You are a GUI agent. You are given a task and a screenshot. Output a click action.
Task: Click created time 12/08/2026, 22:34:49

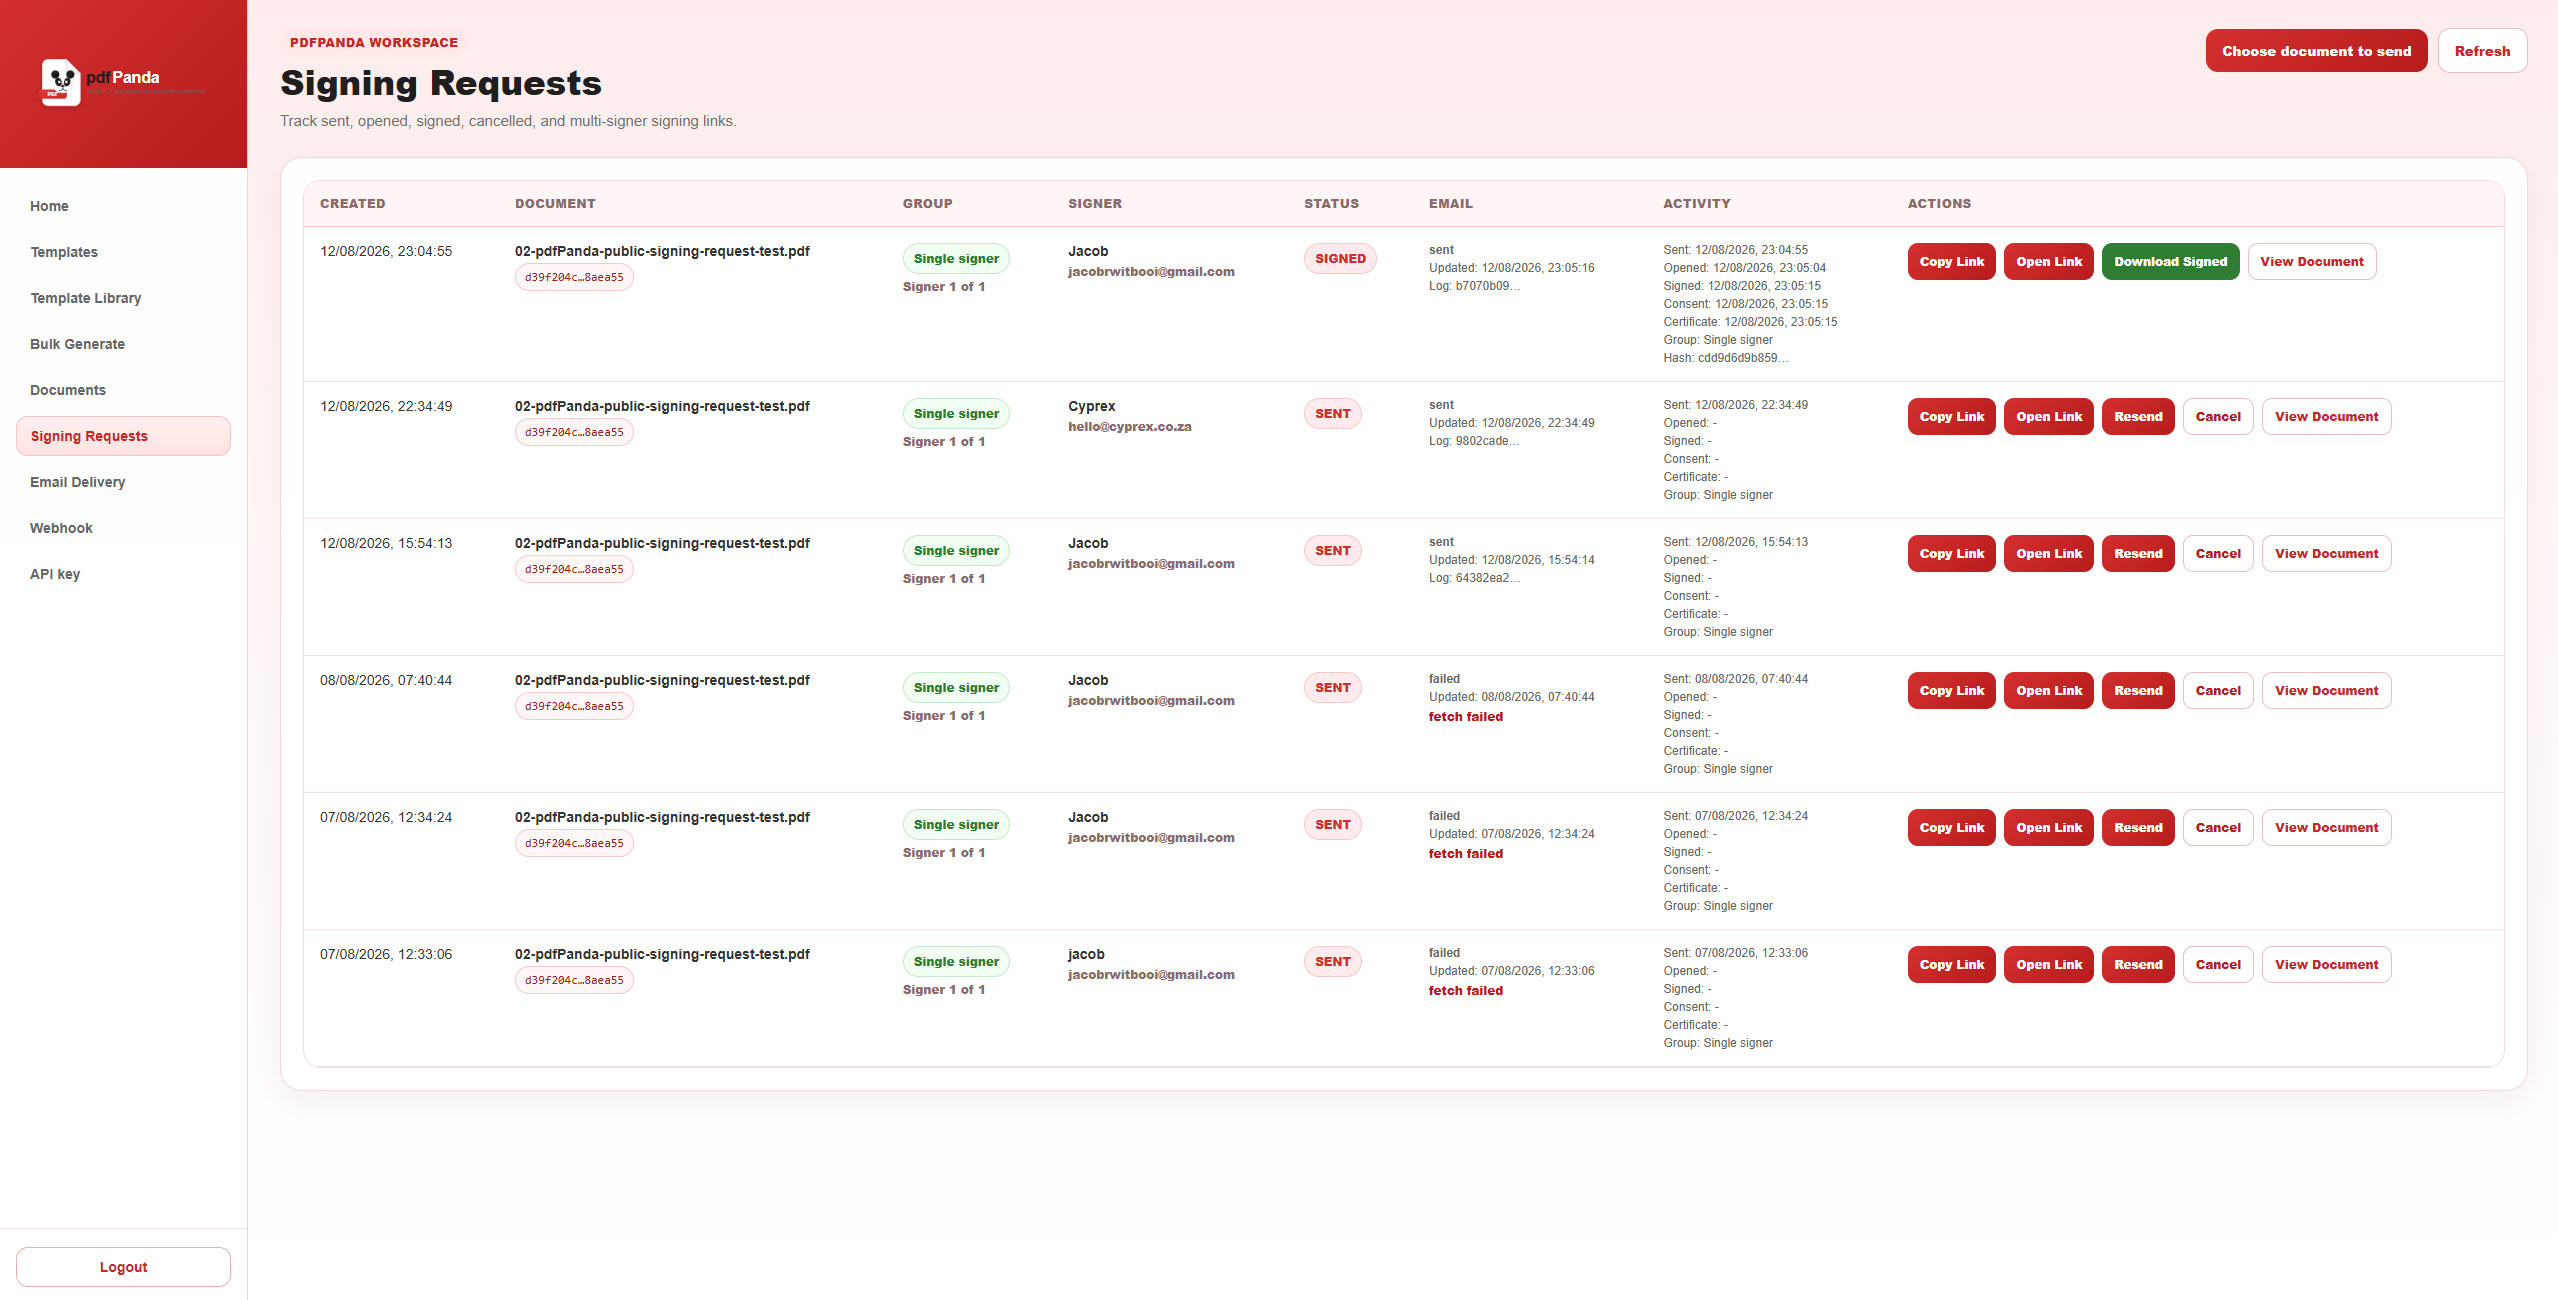[386, 407]
